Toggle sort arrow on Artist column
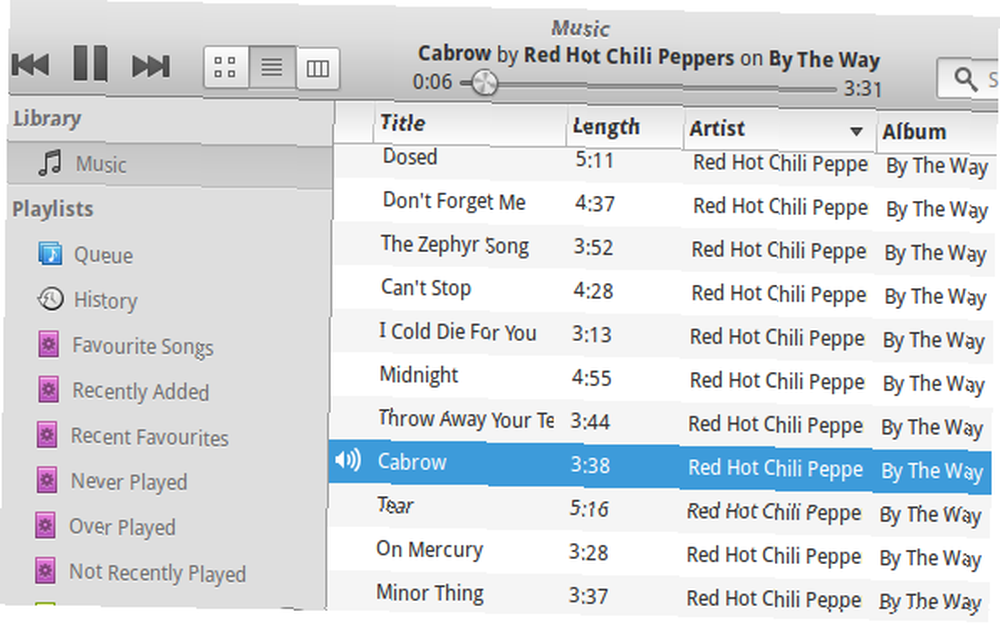The height and width of the screenshot is (624, 1000). [x=856, y=131]
